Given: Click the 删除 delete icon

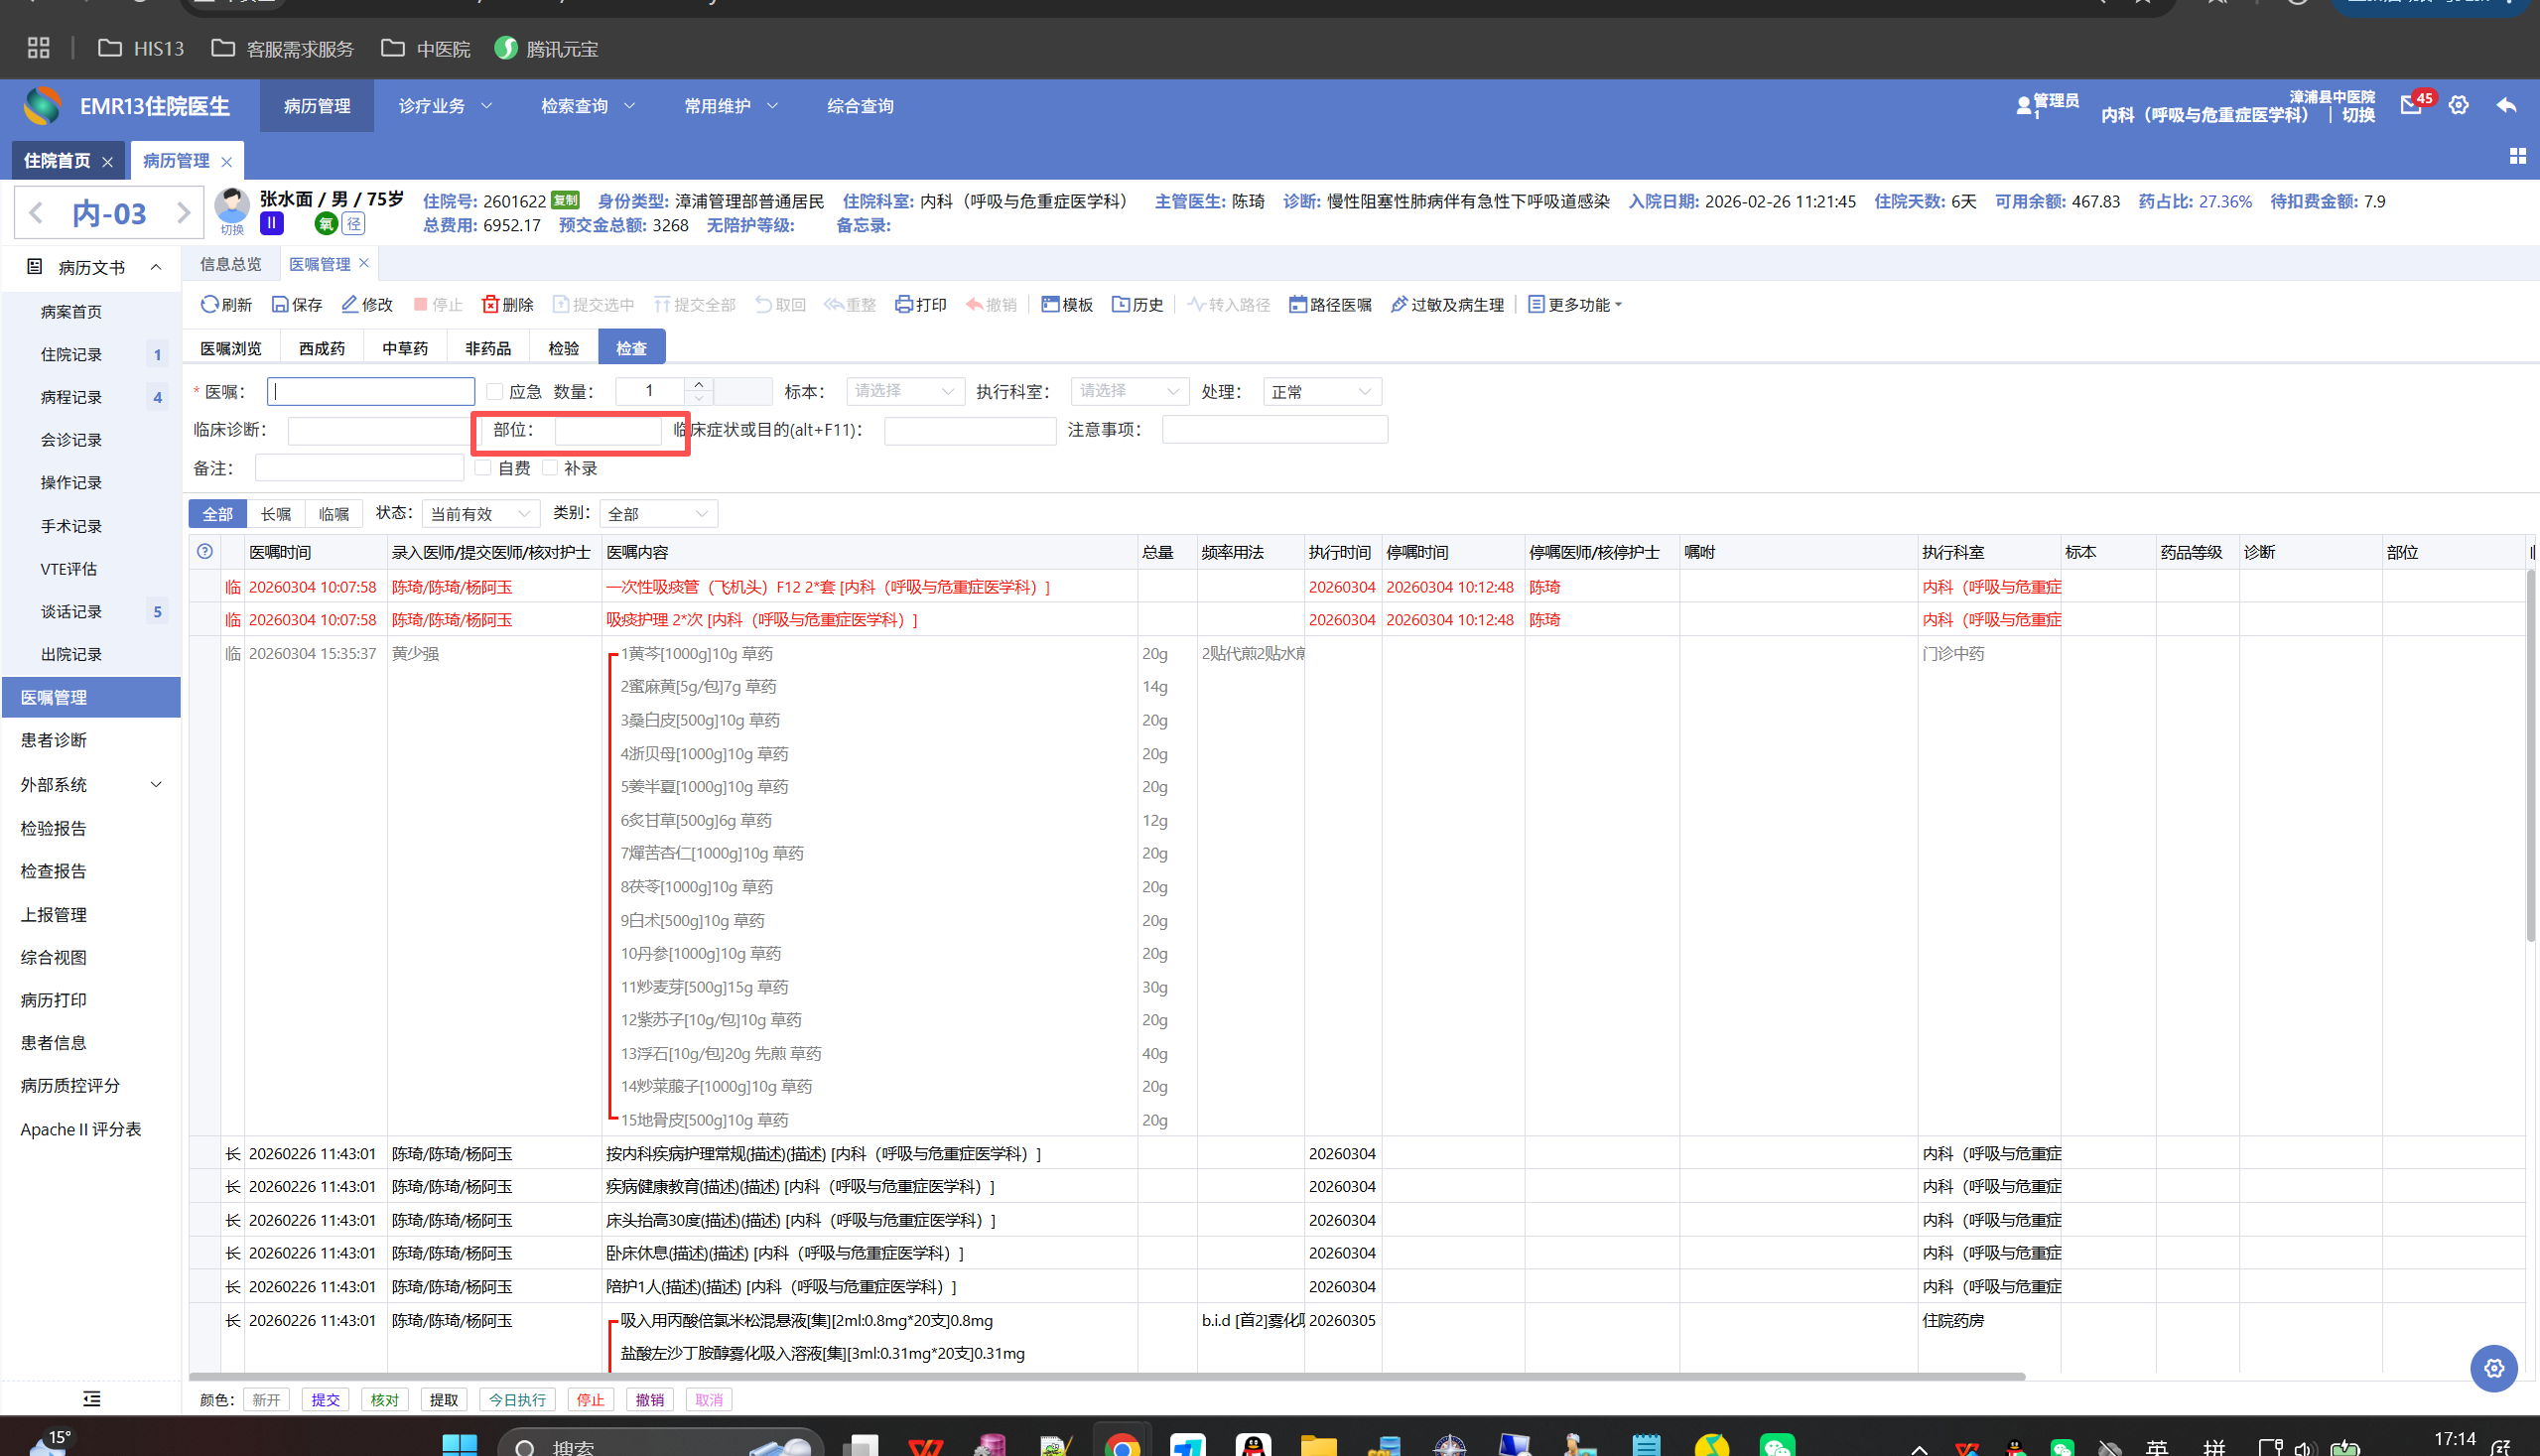Looking at the screenshot, I should [x=490, y=304].
